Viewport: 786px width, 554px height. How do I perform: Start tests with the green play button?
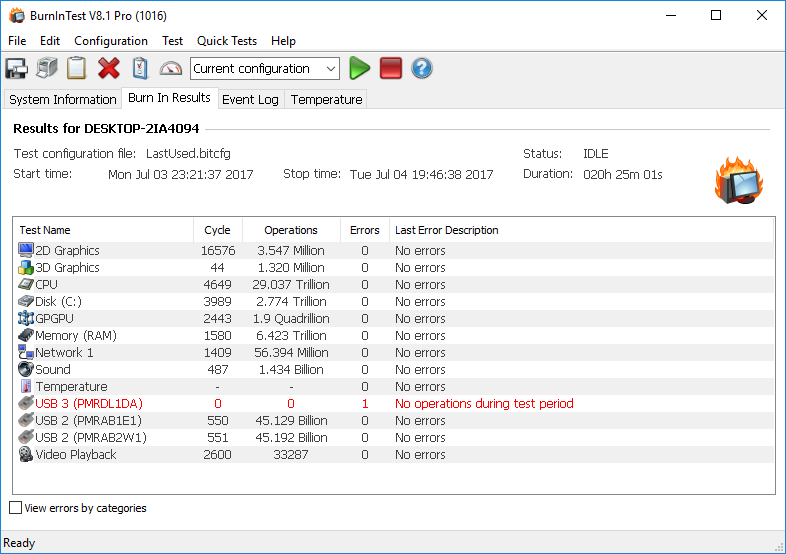[x=359, y=68]
